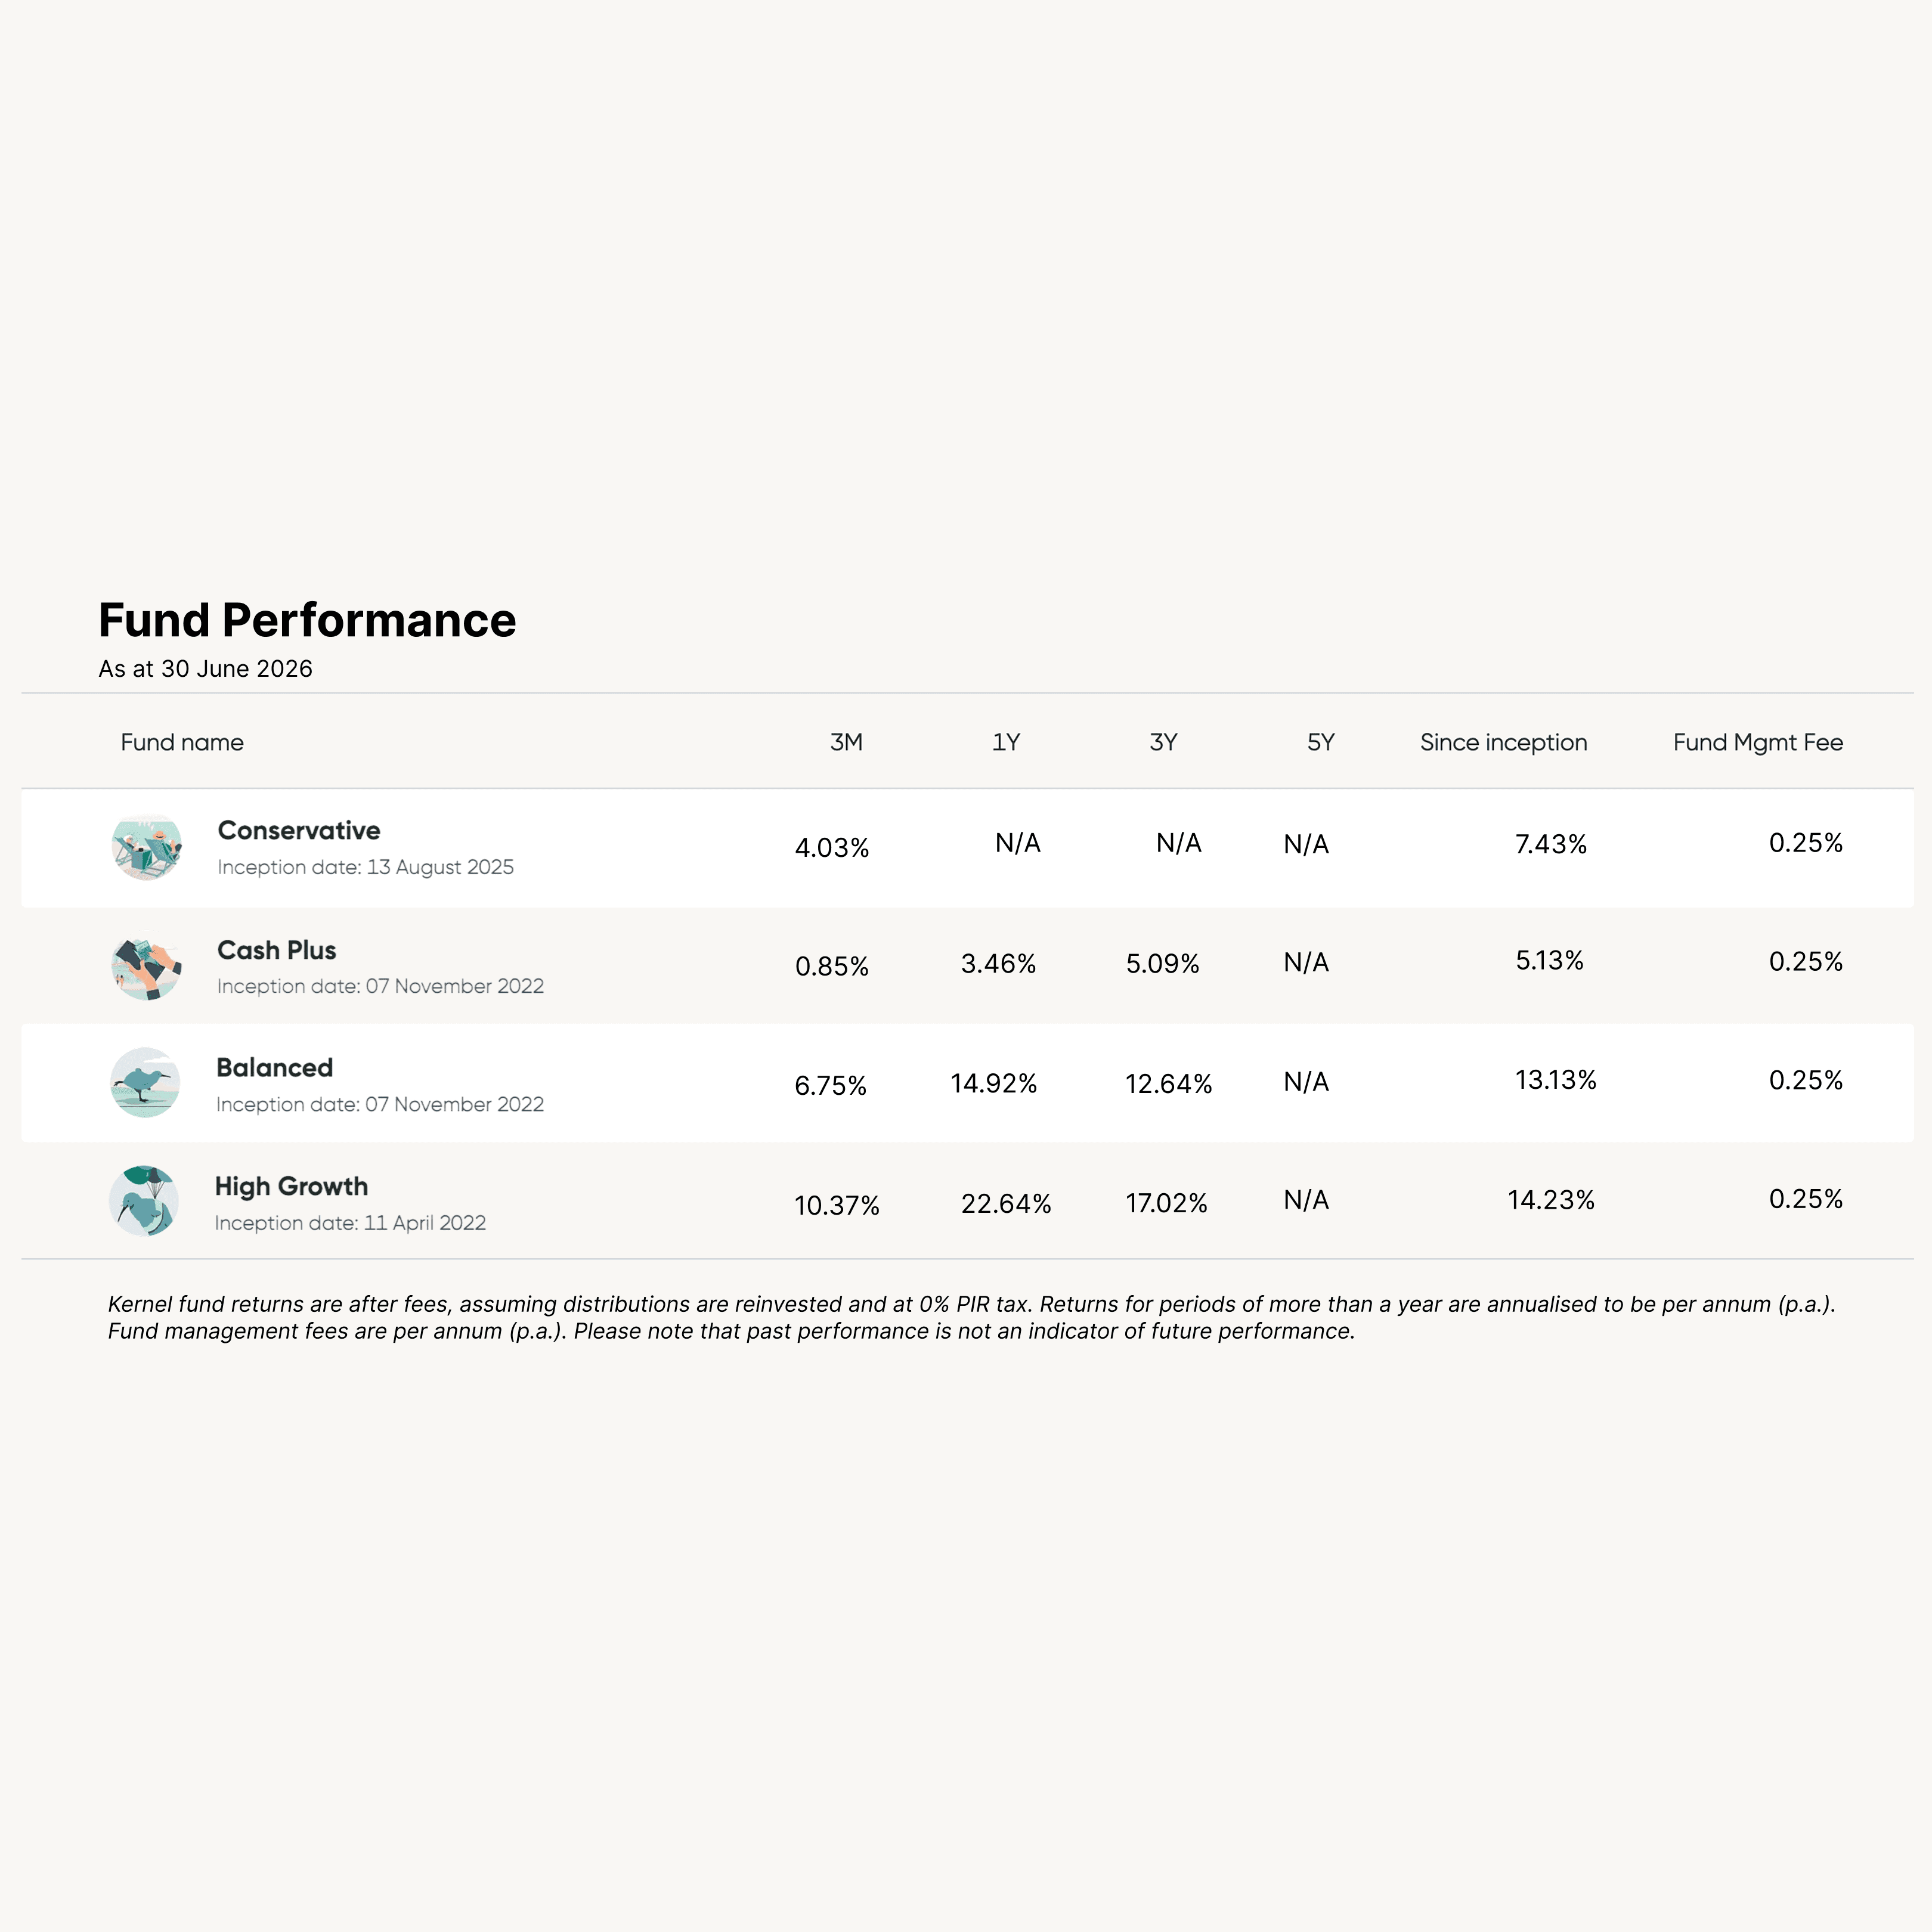Image resolution: width=1932 pixels, height=1932 pixels.
Task: Select the Fund name column header
Action: point(182,742)
